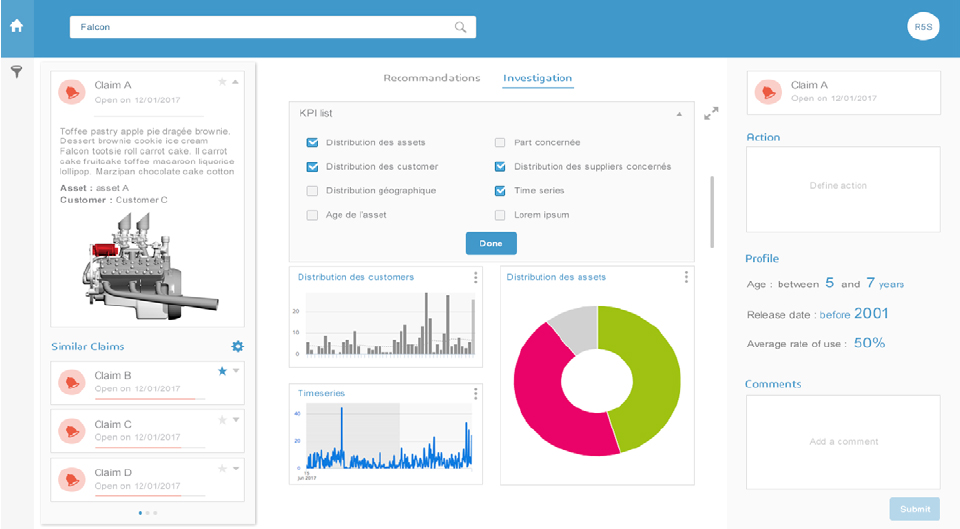960x529 pixels.
Task: Open options menu for Distribution des customers chart
Action: tap(475, 277)
